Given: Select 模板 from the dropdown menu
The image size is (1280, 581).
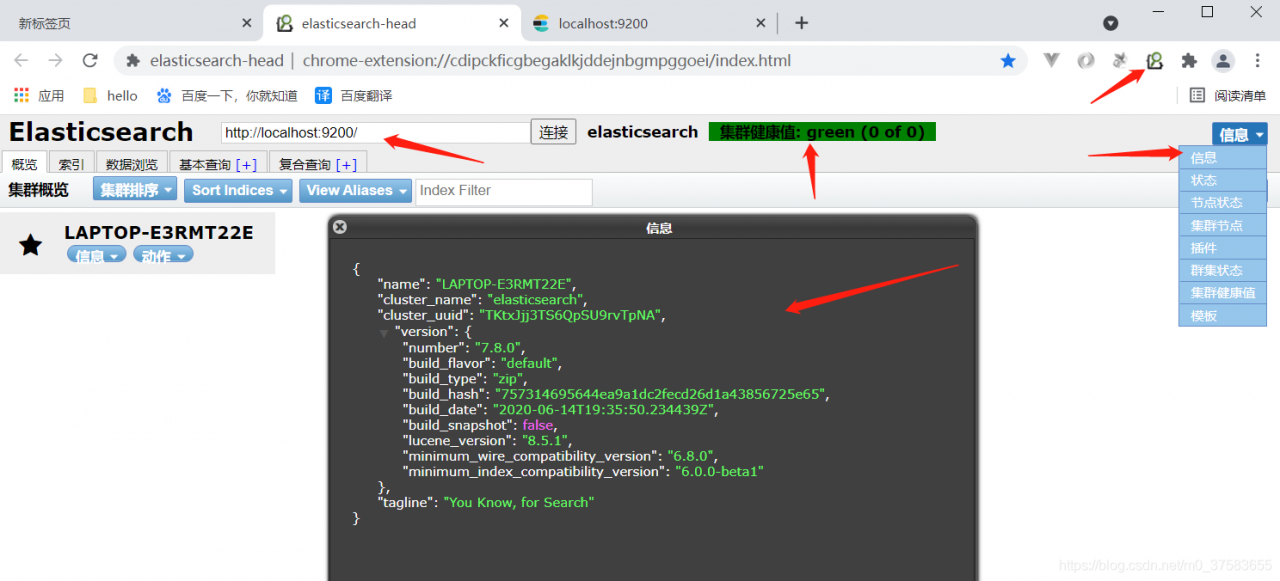Looking at the screenshot, I should (x=1223, y=316).
